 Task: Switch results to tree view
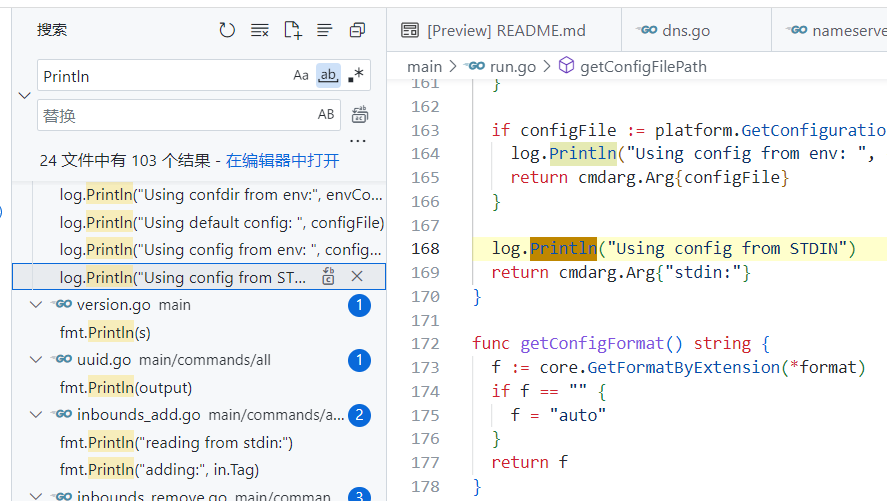[324, 30]
